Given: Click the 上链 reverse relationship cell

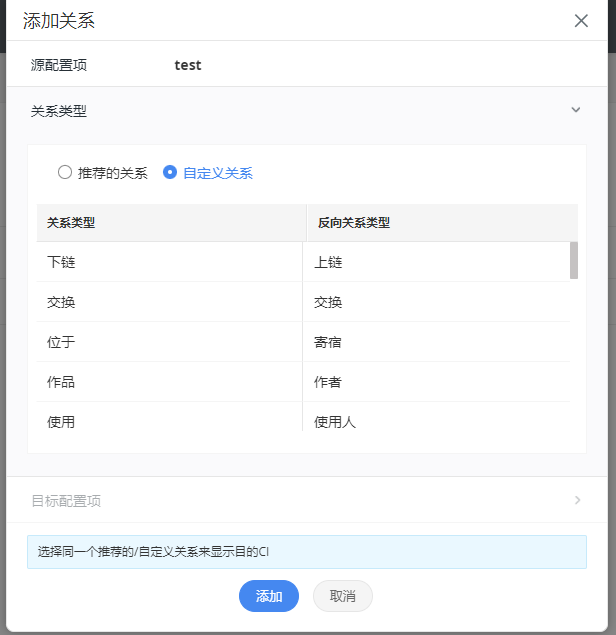Looking at the screenshot, I should click(437, 262).
